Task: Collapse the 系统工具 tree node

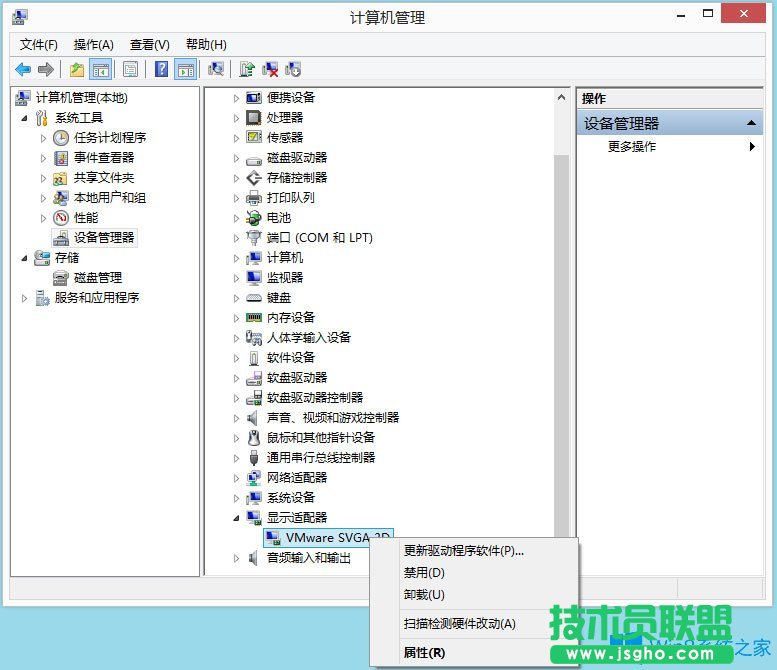Action: point(24,118)
